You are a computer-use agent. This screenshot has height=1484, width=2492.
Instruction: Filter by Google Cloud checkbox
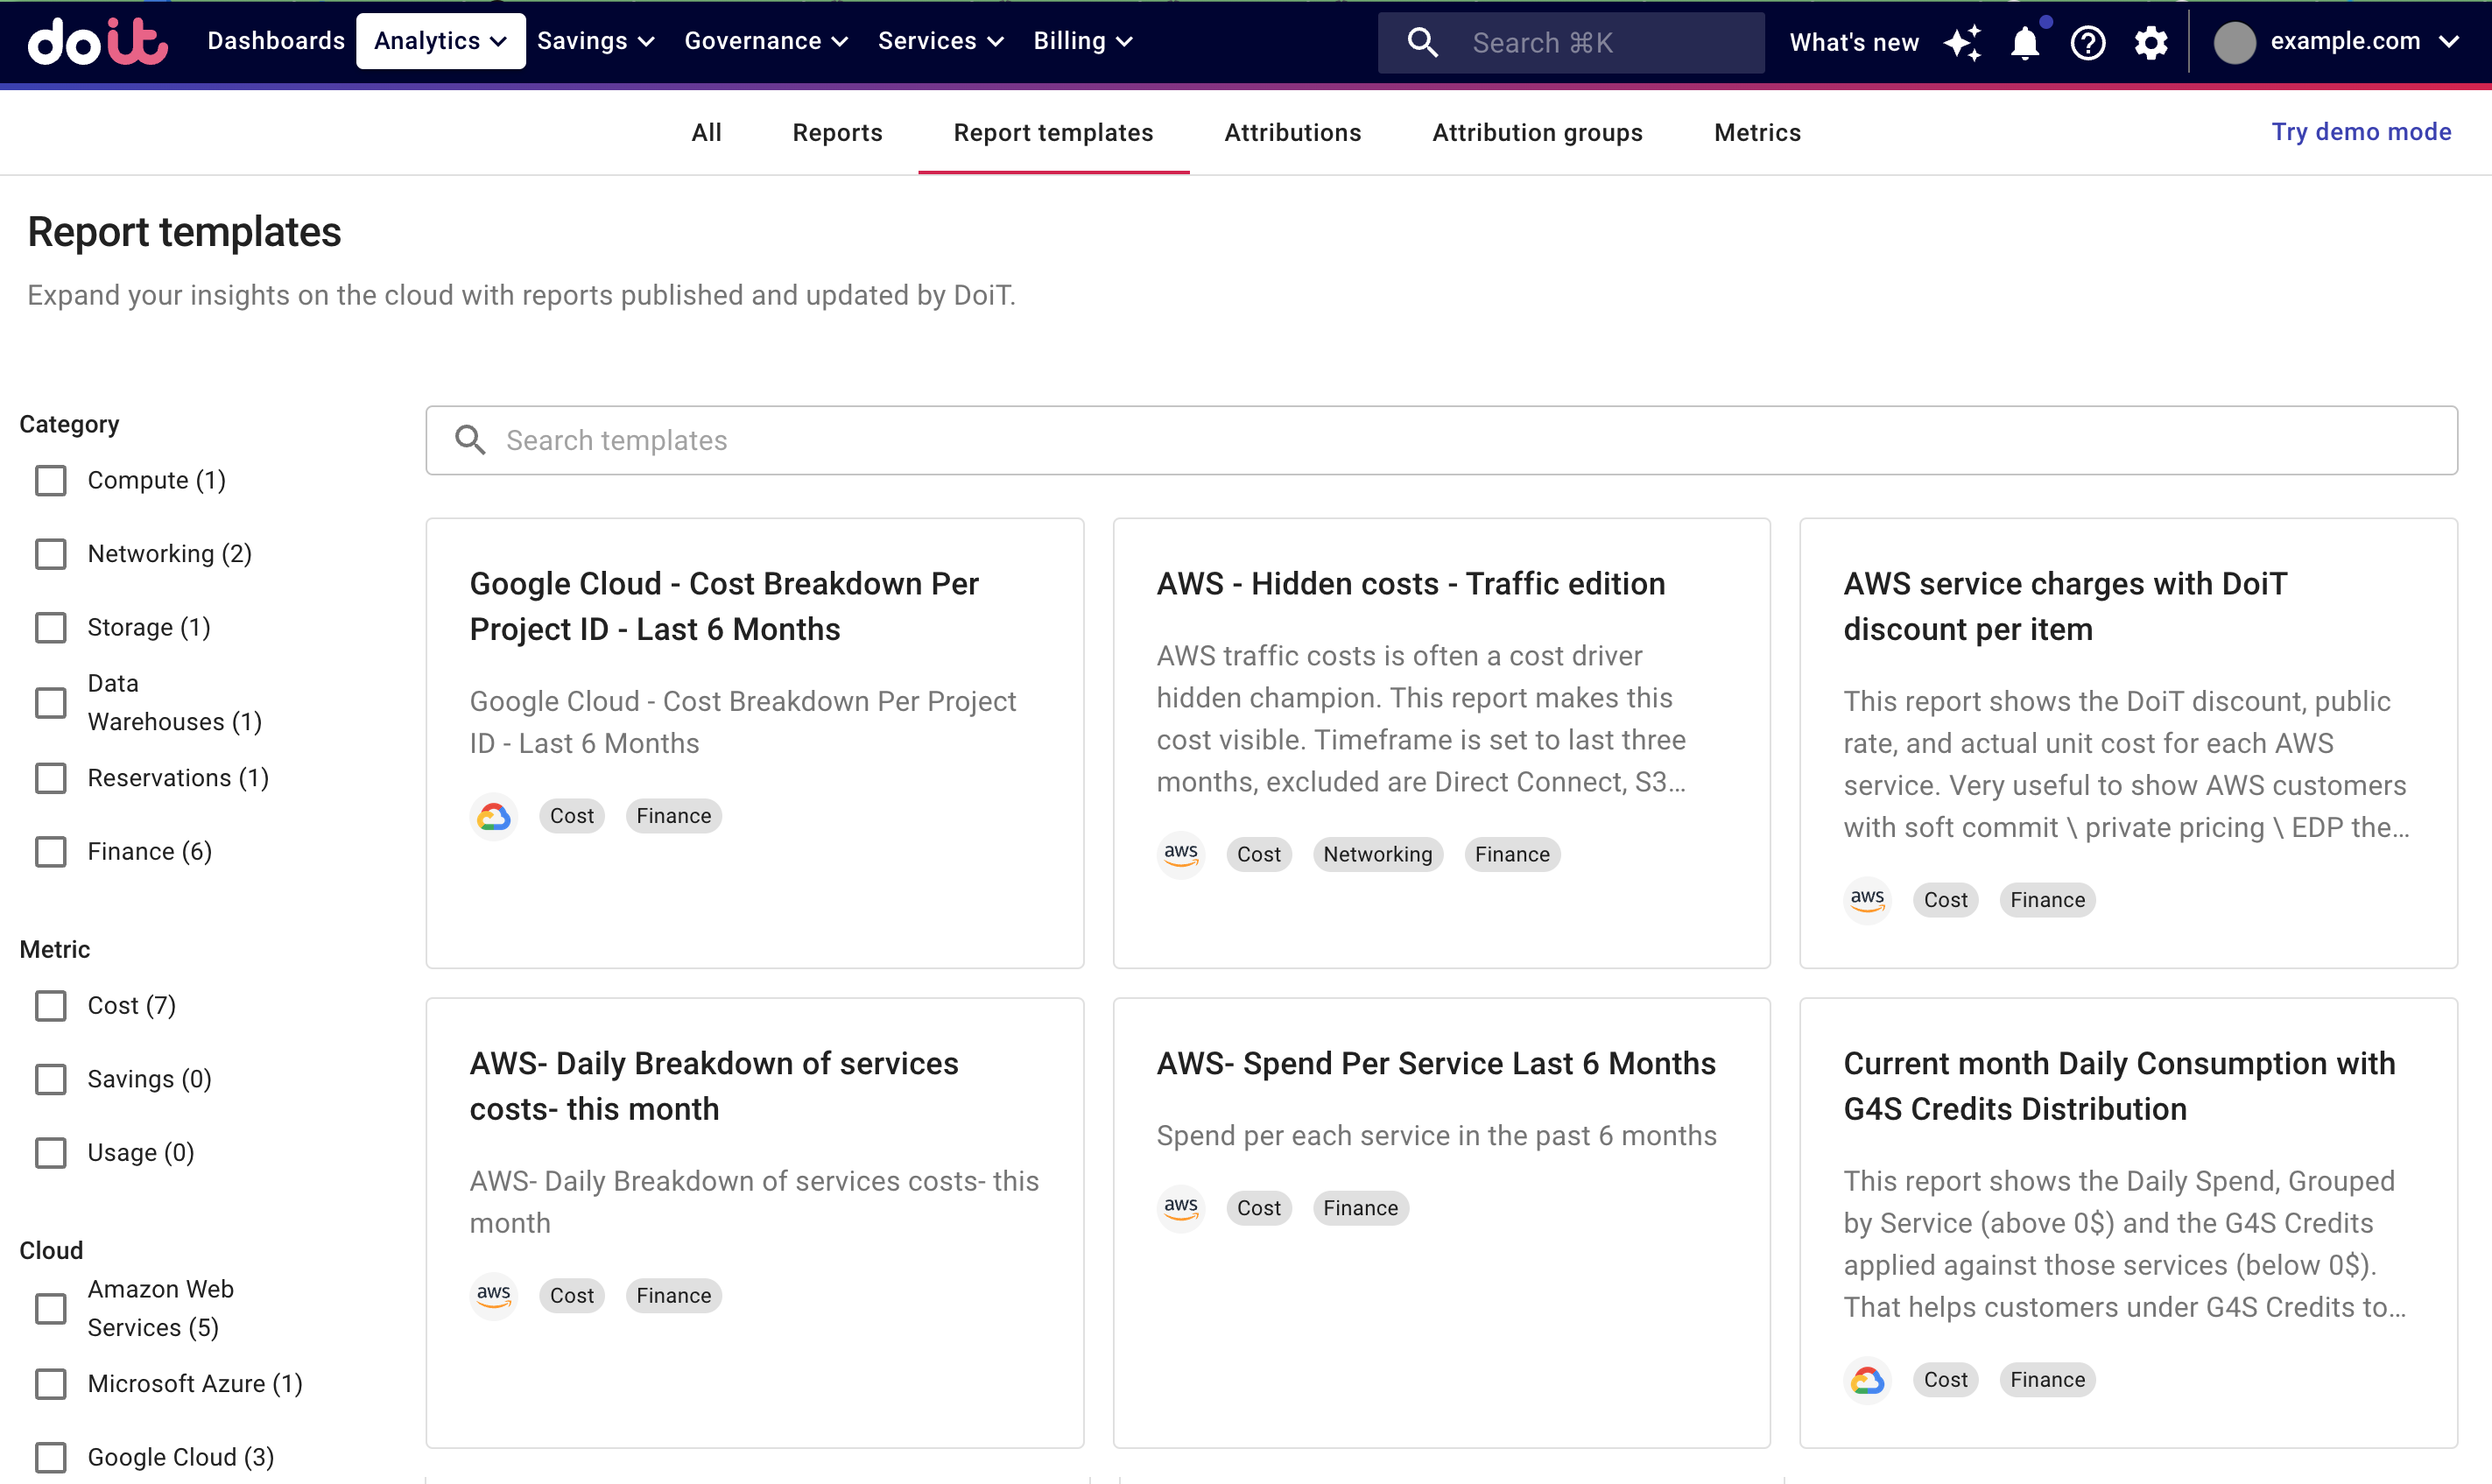coord(51,1457)
